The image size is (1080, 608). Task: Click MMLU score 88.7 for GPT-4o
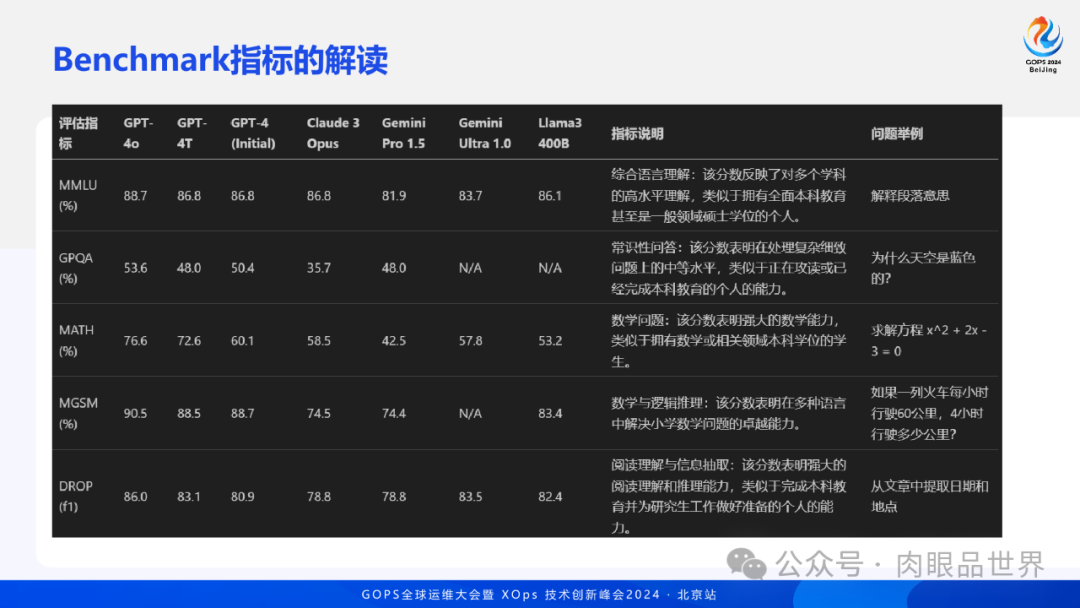136,196
